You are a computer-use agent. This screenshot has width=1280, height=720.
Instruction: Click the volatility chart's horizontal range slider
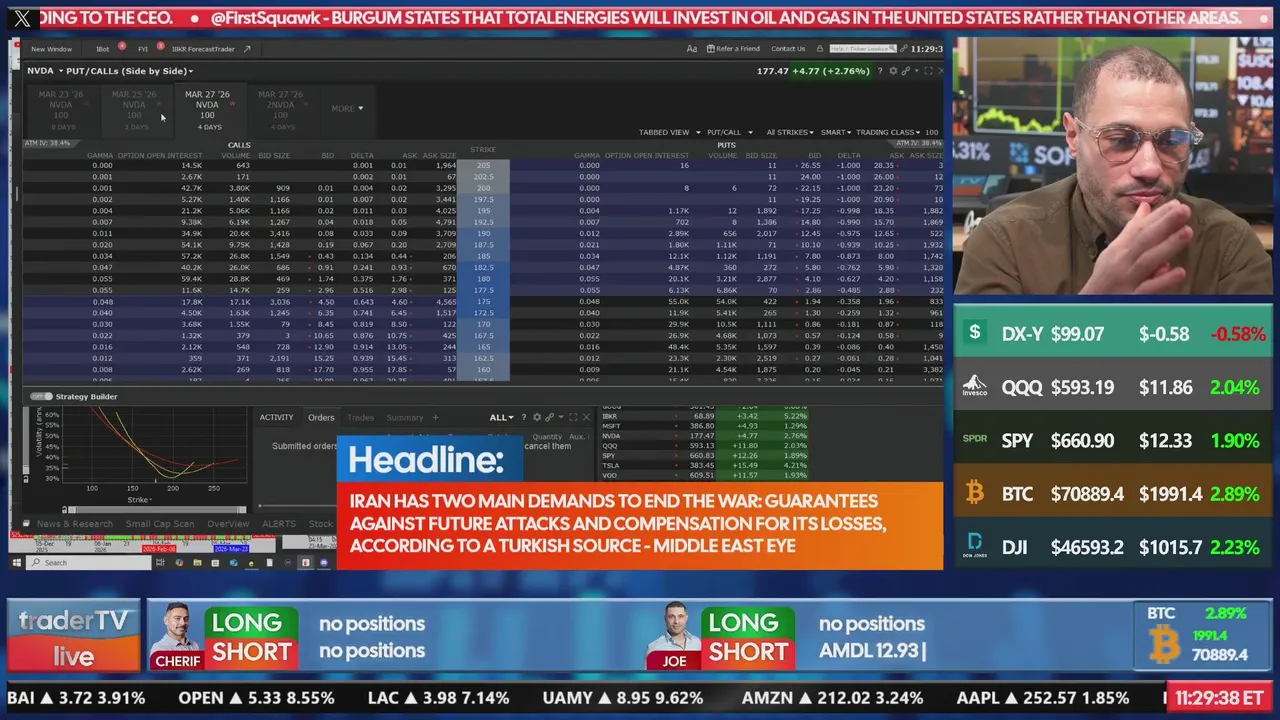155,510
